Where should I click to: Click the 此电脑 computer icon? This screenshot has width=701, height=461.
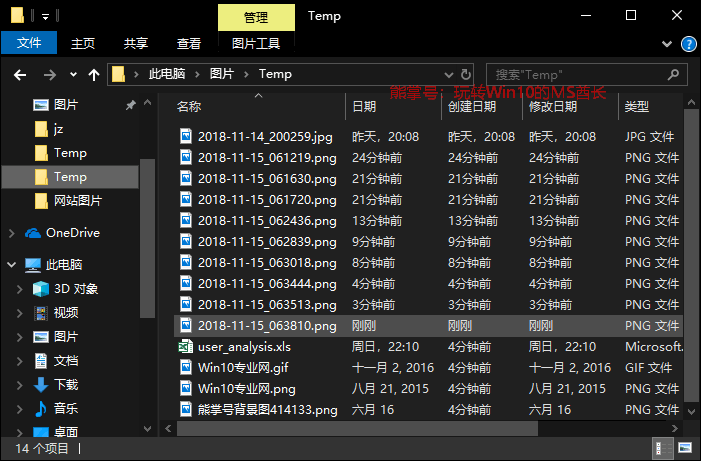[x=33, y=265]
